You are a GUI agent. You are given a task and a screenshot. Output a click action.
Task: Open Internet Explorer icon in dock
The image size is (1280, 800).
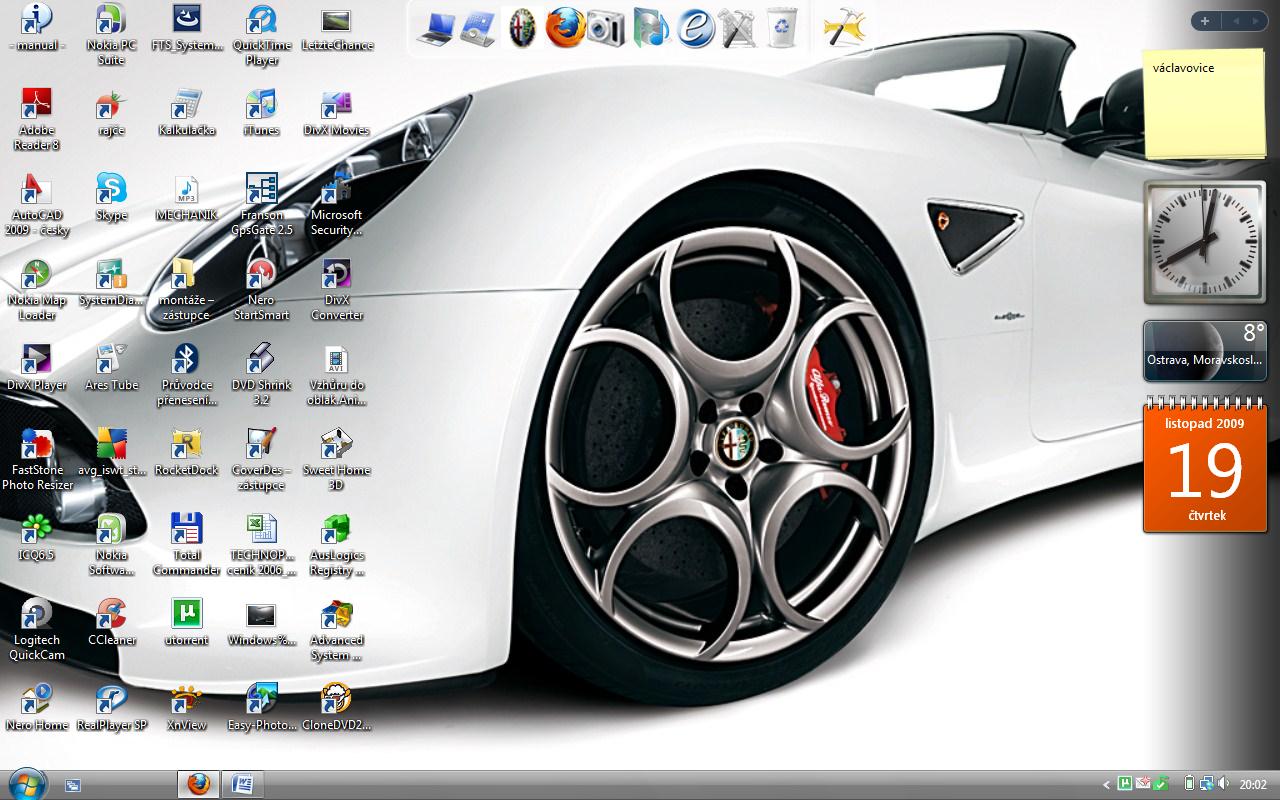695,27
